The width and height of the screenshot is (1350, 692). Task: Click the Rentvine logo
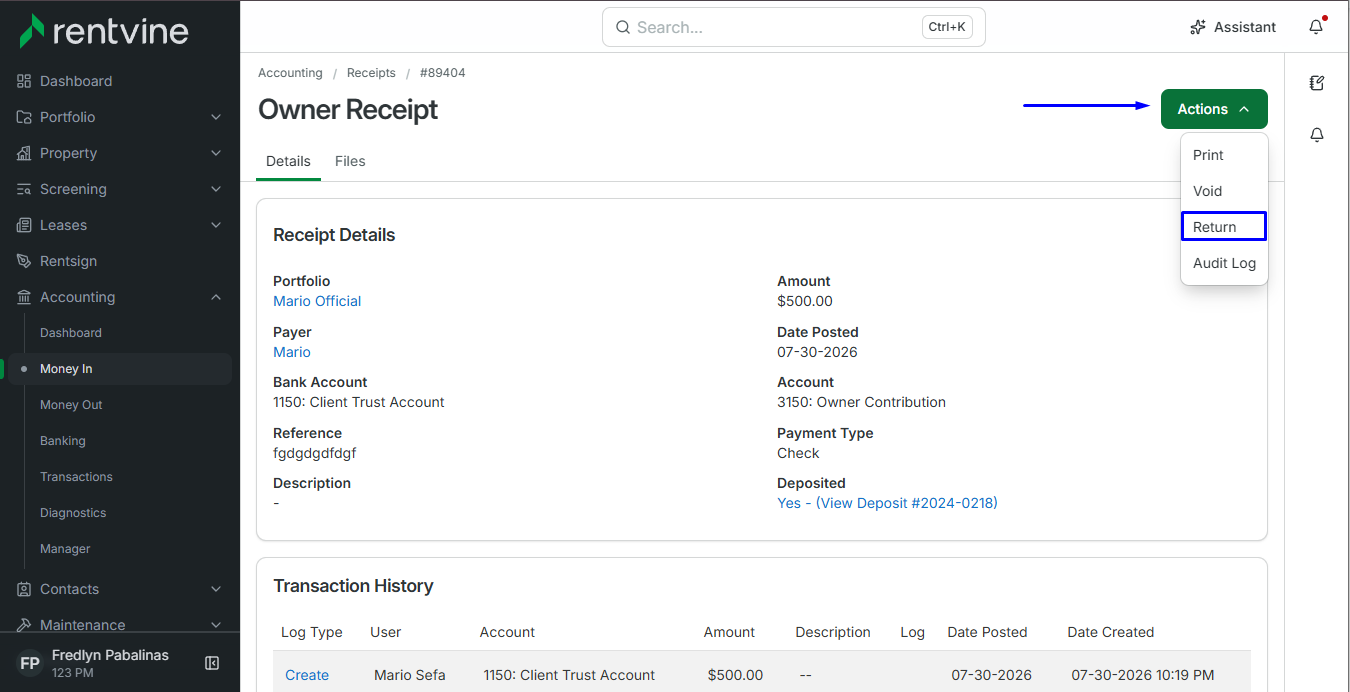[x=104, y=30]
